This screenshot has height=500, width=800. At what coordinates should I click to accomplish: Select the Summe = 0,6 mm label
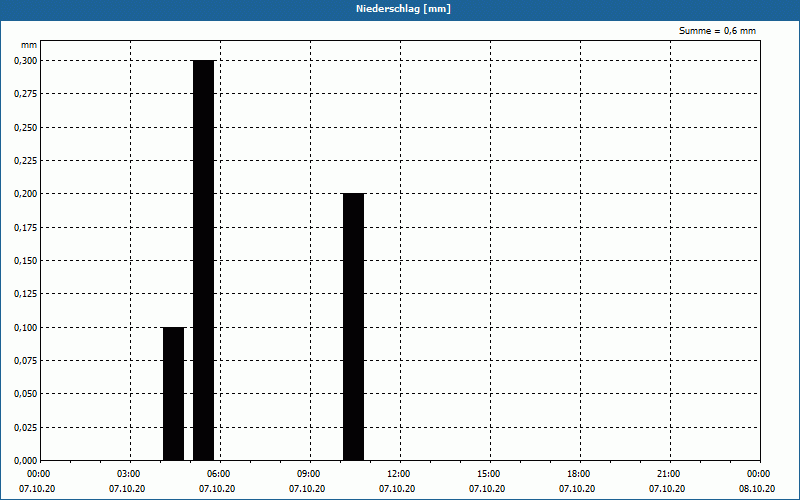pyautogui.click(x=717, y=31)
